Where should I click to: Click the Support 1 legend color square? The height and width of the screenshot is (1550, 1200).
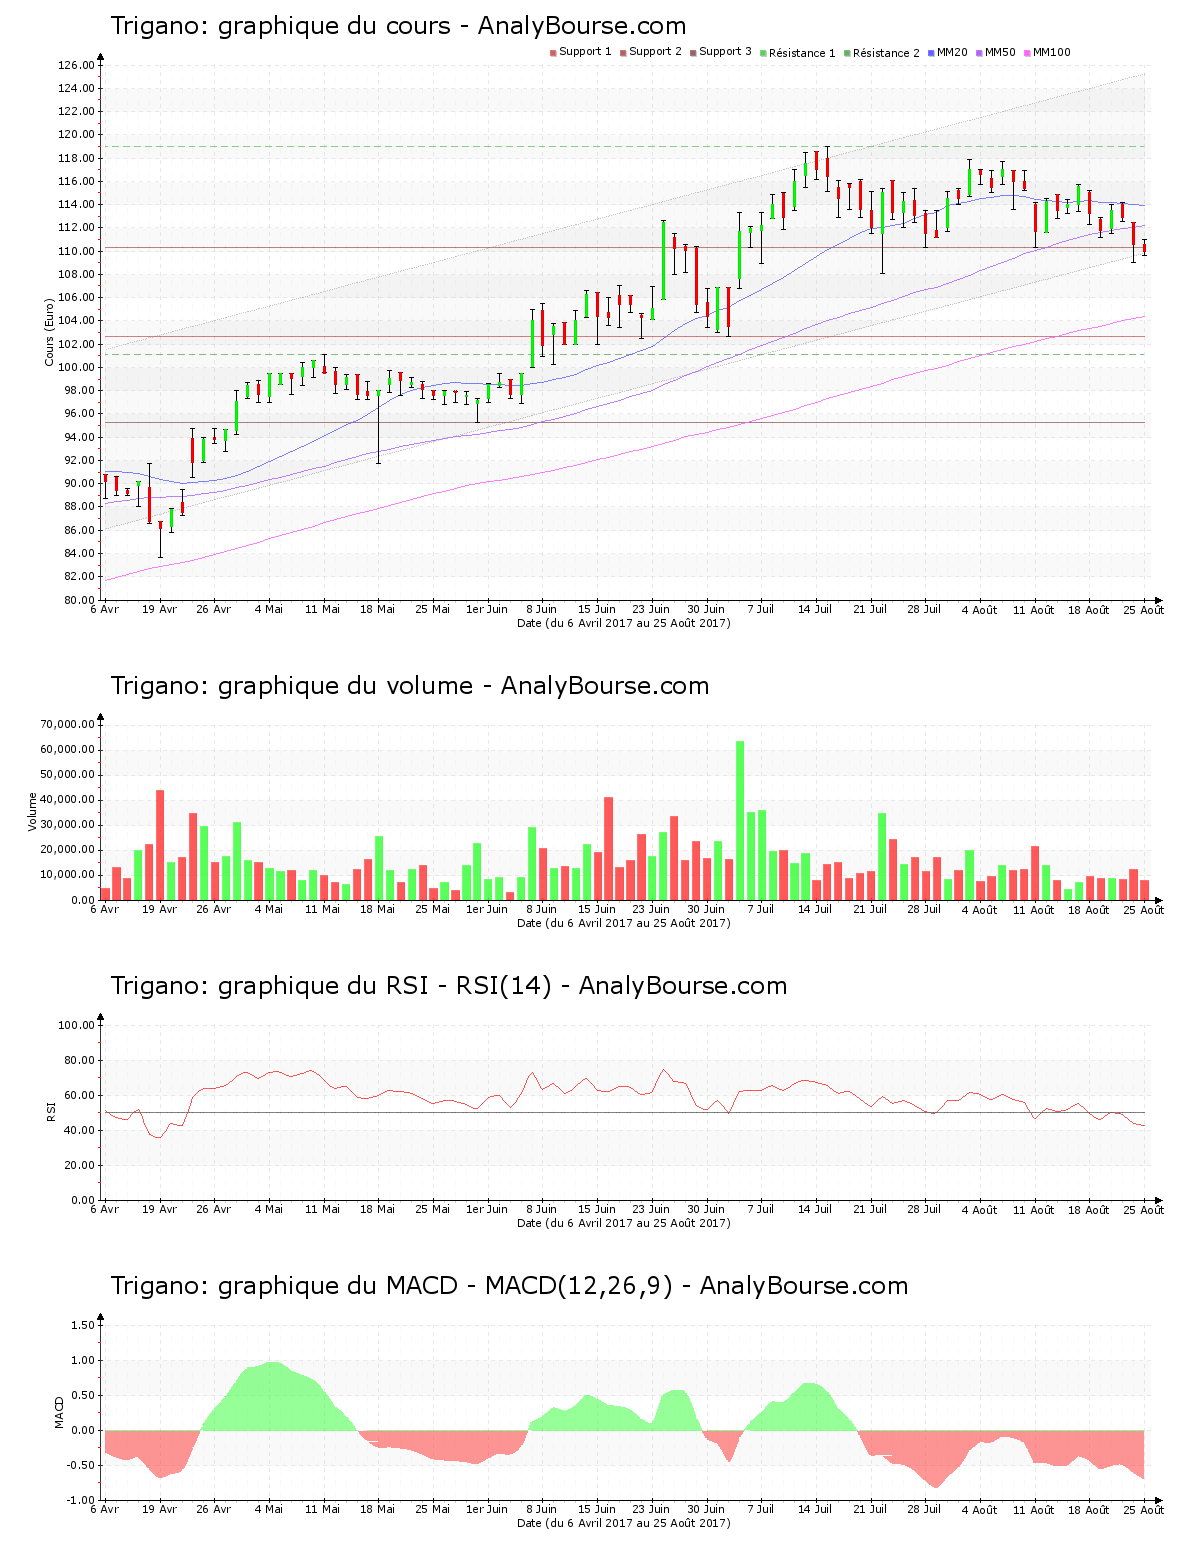click(x=553, y=53)
